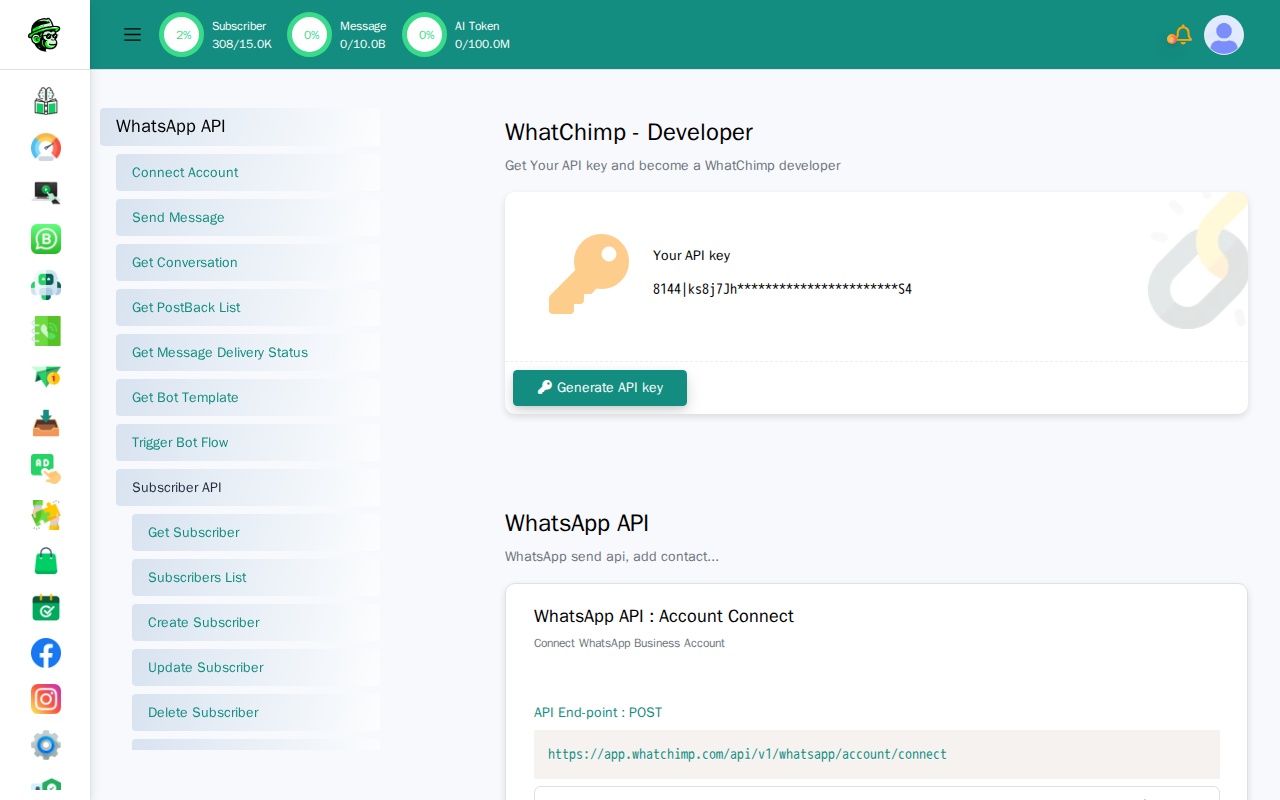Open the dashboard speedometer icon

pos(46,147)
